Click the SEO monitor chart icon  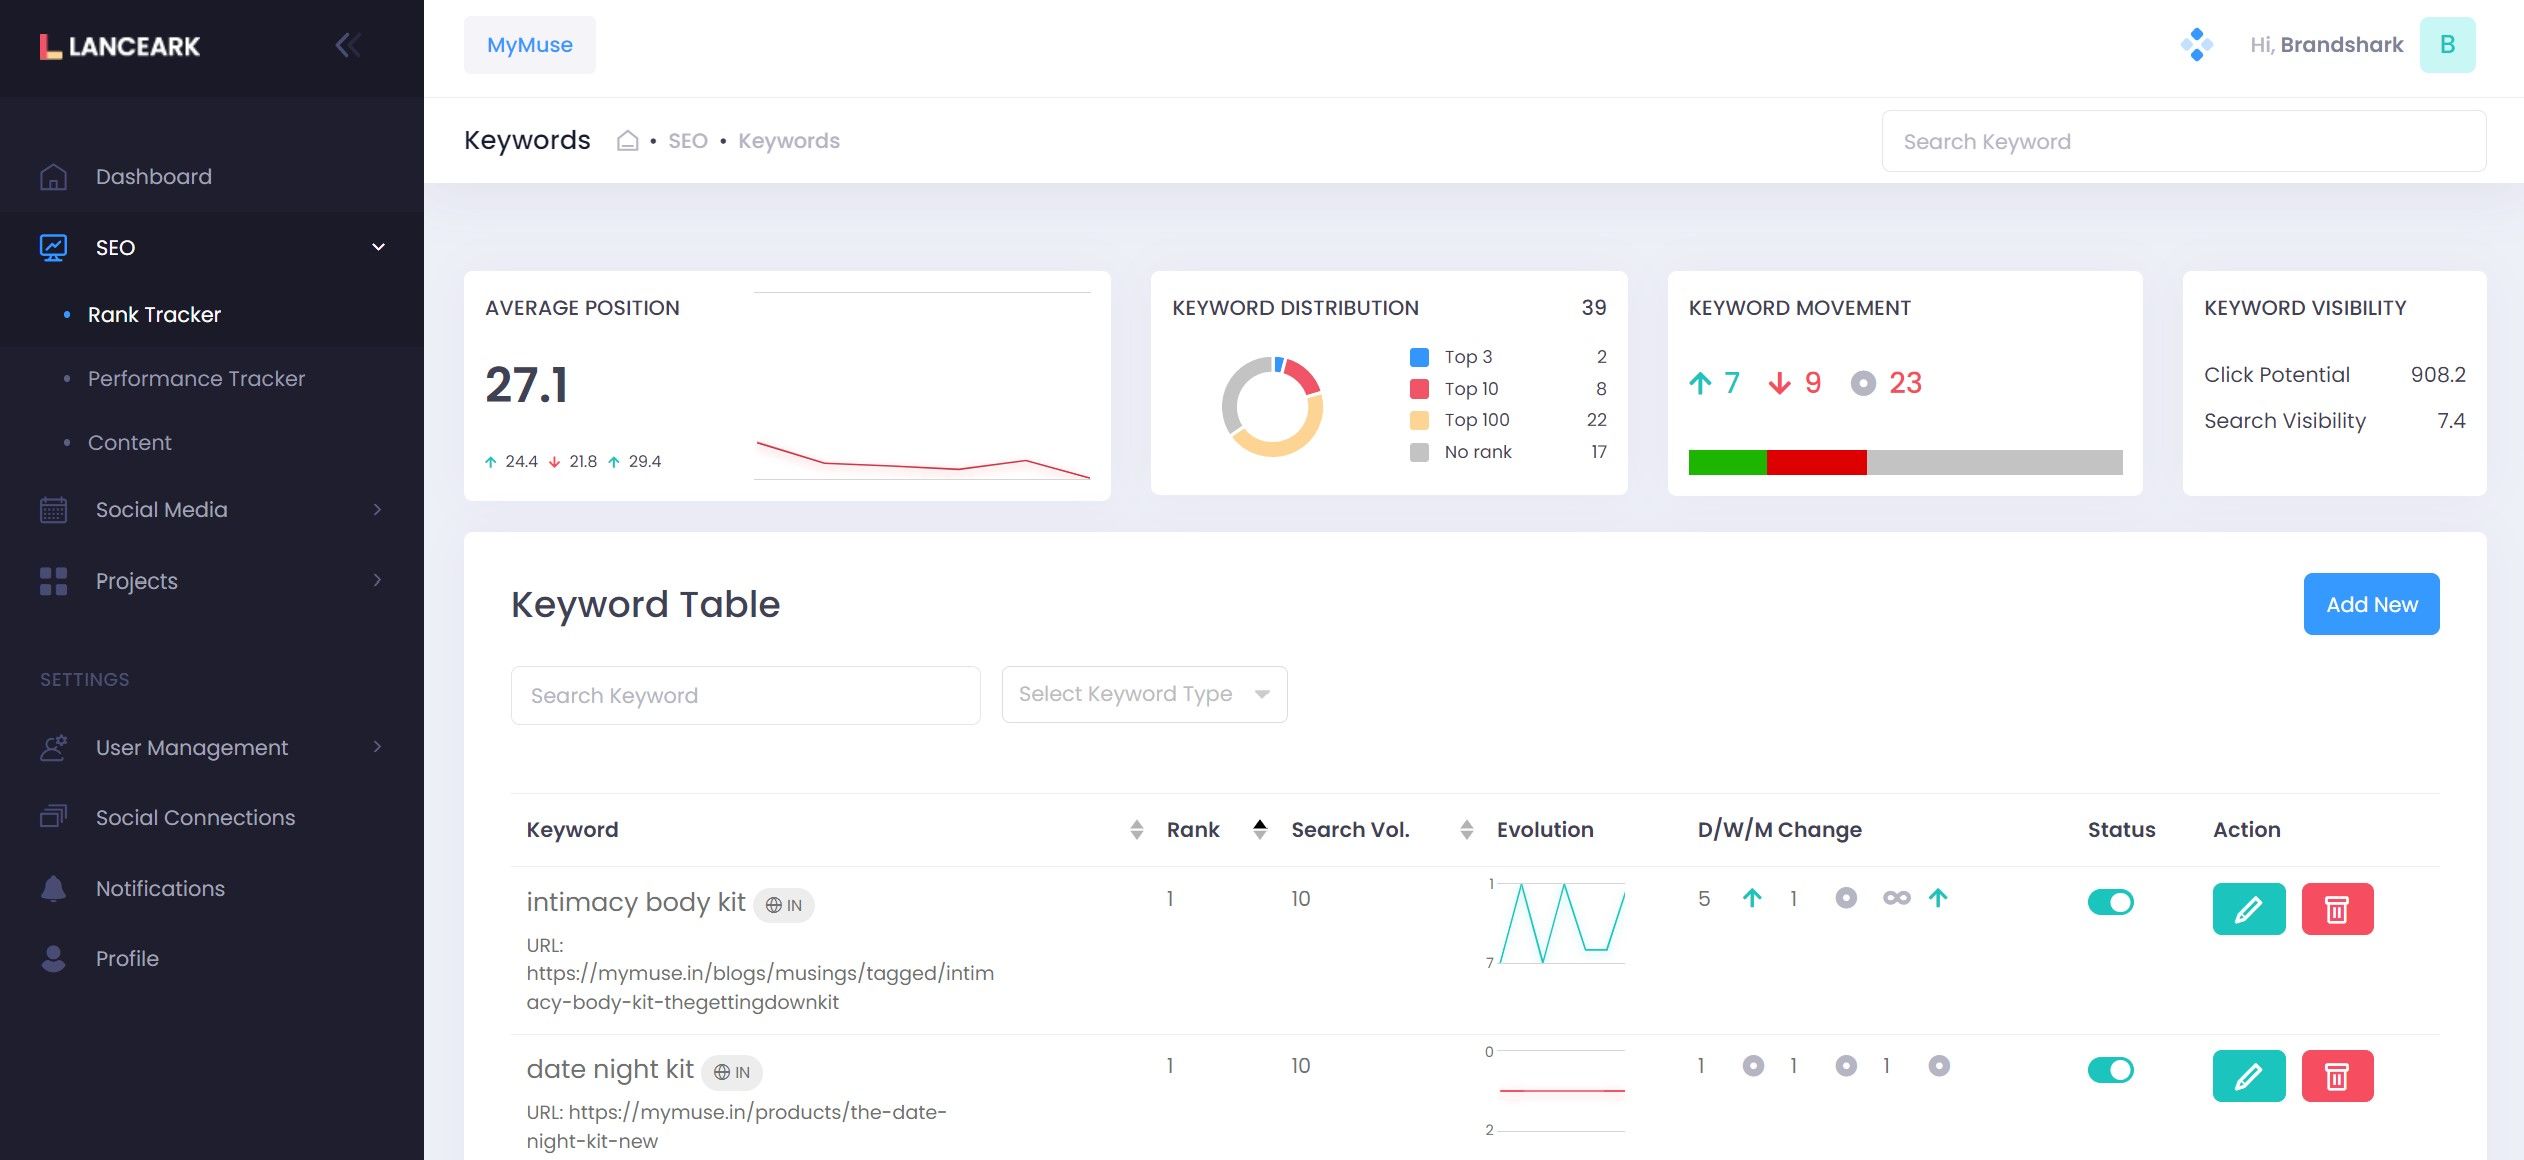click(53, 247)
